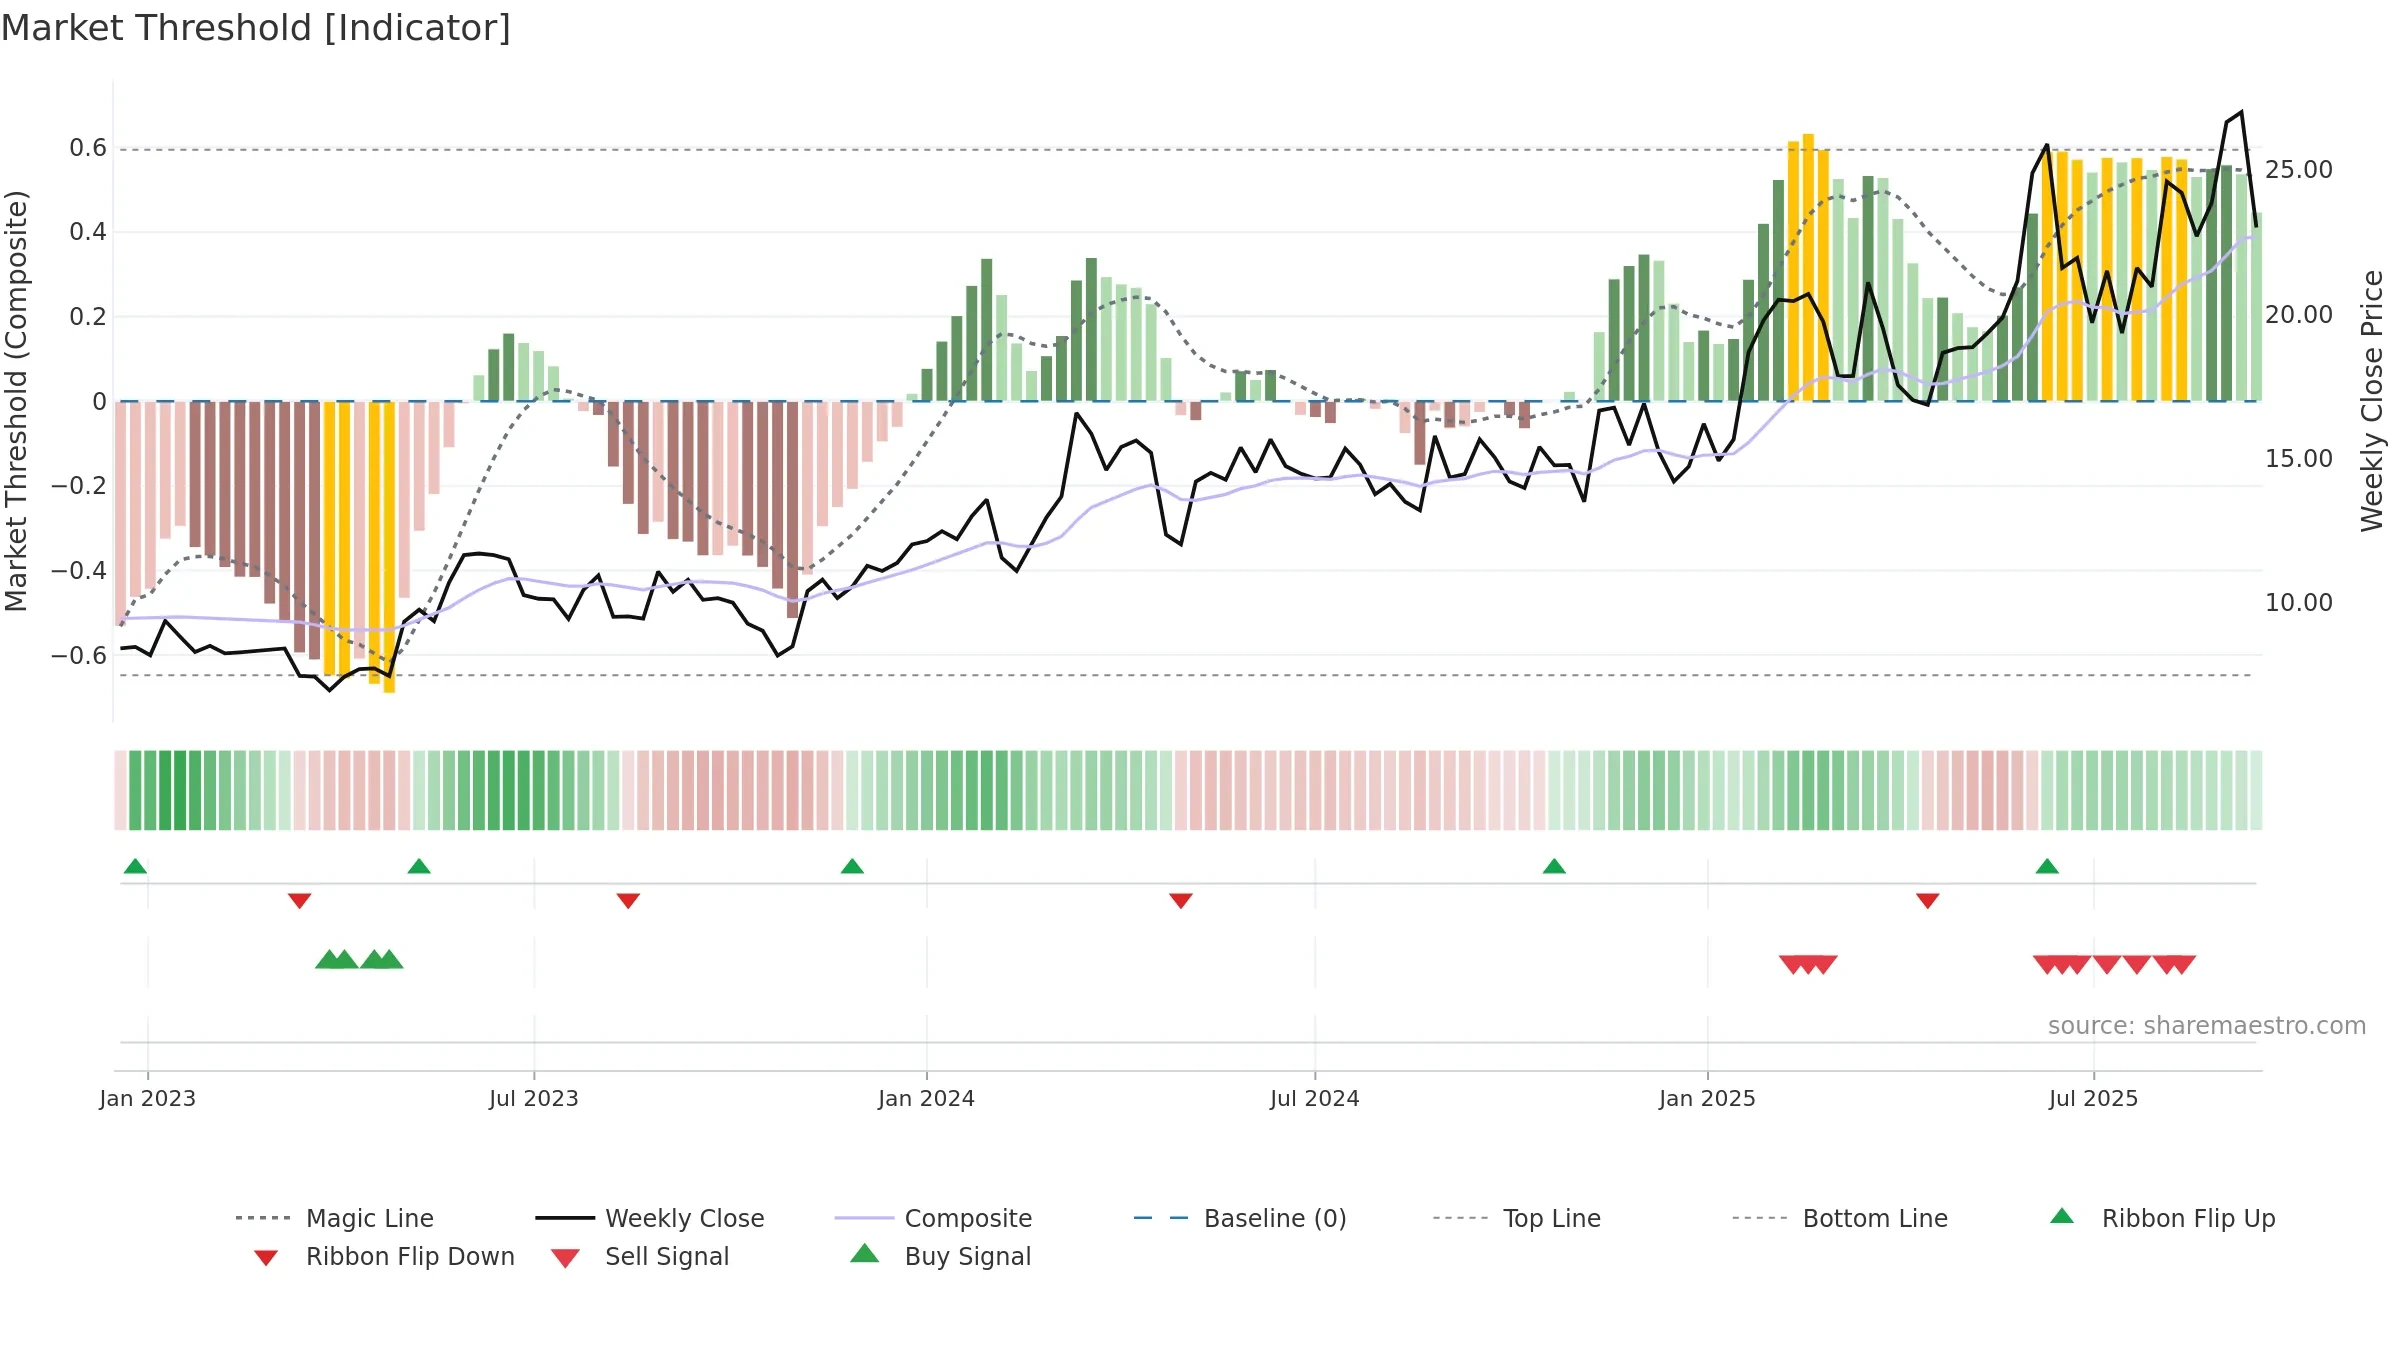
Task: Toggle the Ribbon Flip Up legend entry
Action: [2162, 1218]
